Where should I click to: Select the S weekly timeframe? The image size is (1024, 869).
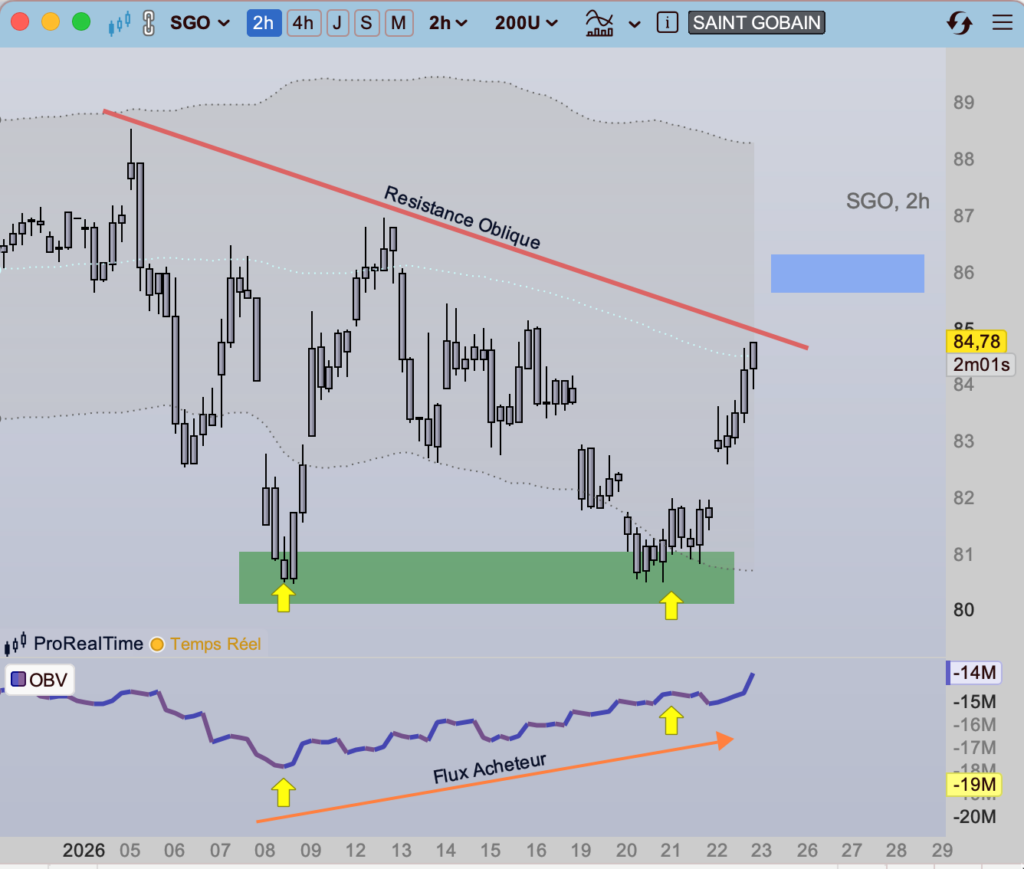point(367,23)
